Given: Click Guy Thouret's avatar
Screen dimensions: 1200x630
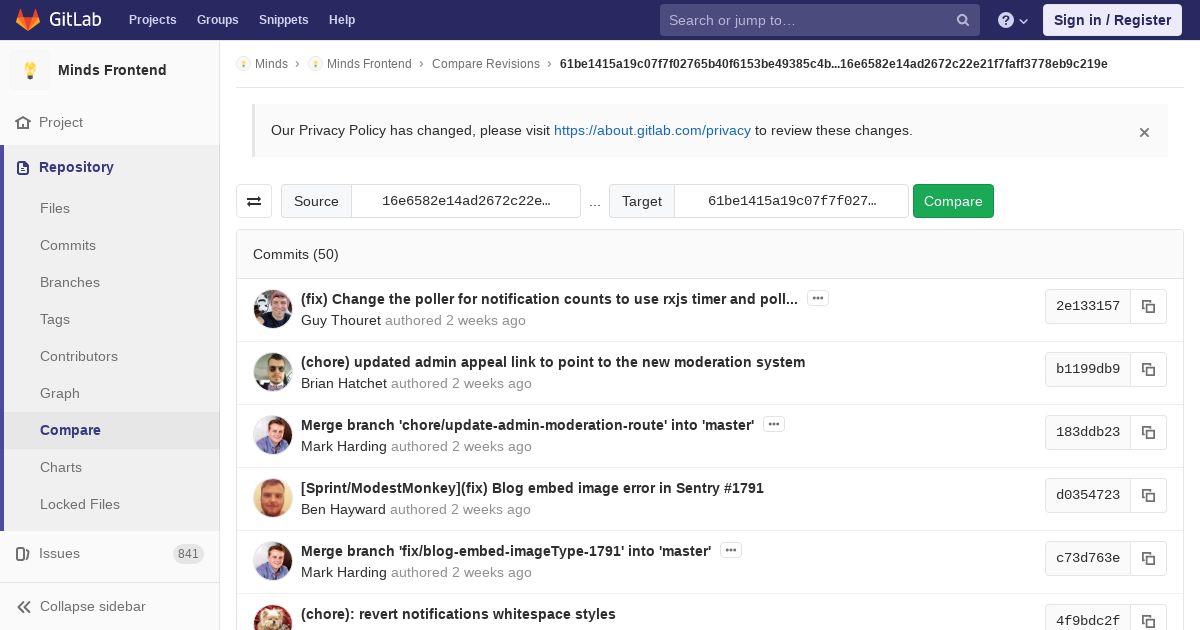Looking at the screenshot, I should [273, 309].
